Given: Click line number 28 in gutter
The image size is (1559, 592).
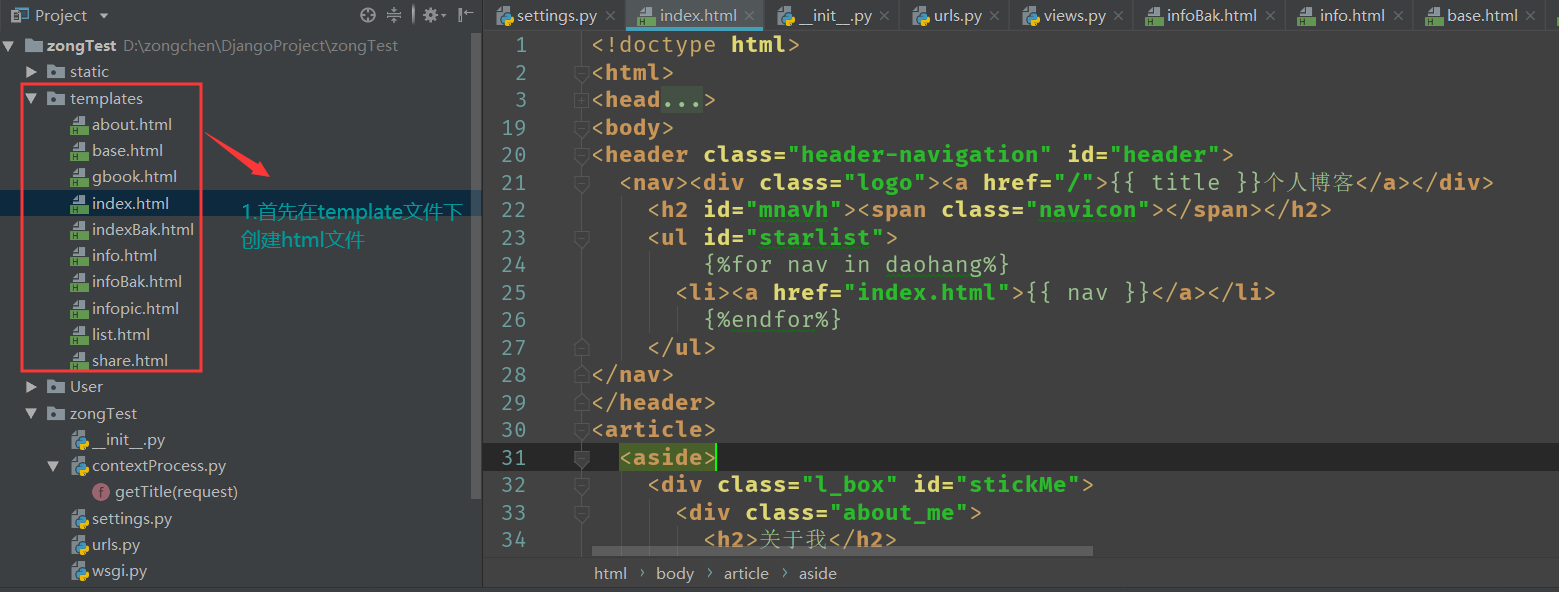Looking at the screenshot, I should 513,375.
